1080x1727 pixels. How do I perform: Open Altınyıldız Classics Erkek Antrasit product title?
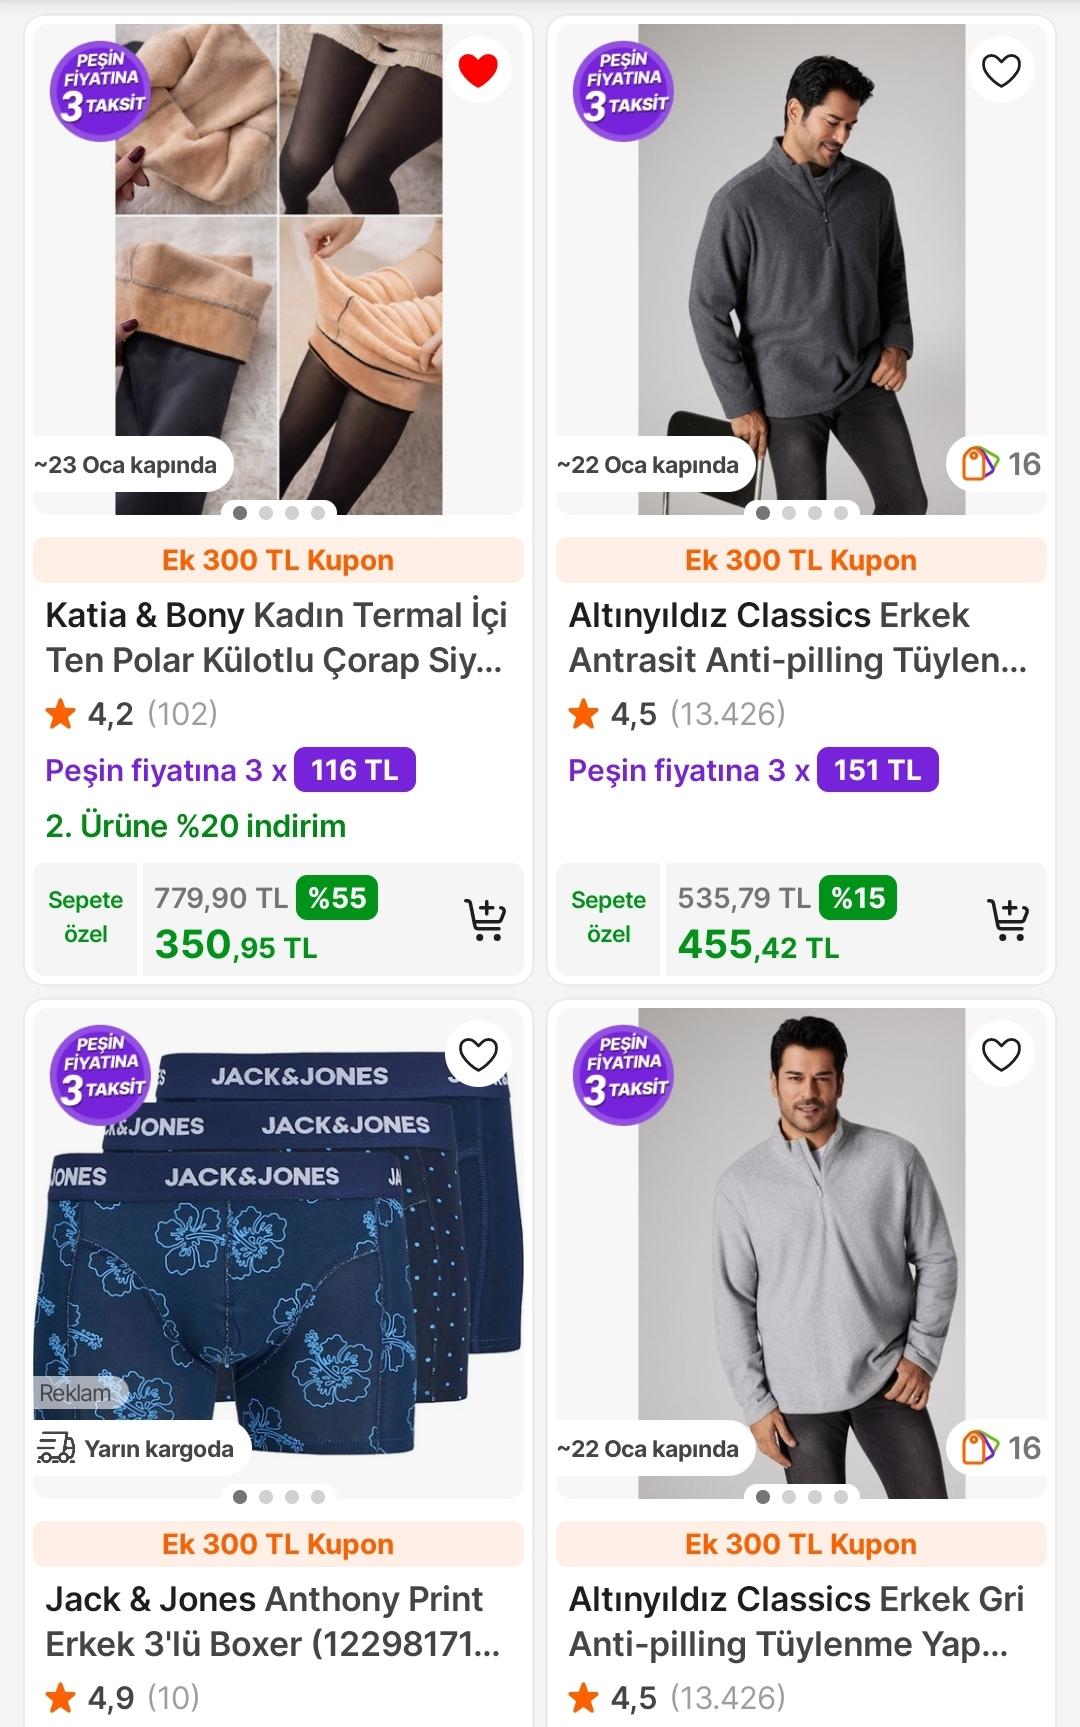pyautogui.click(x=798, y=637)
